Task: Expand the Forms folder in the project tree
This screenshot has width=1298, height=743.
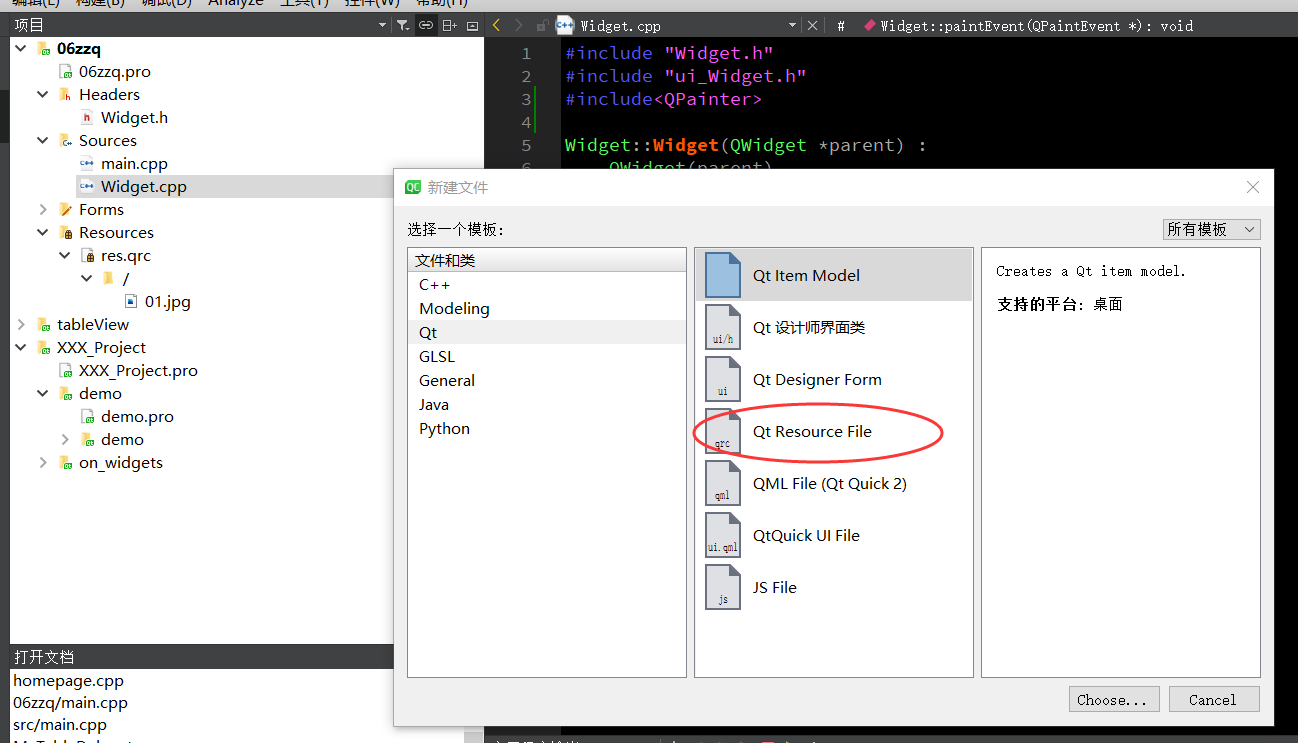Action: pos(42,209)
